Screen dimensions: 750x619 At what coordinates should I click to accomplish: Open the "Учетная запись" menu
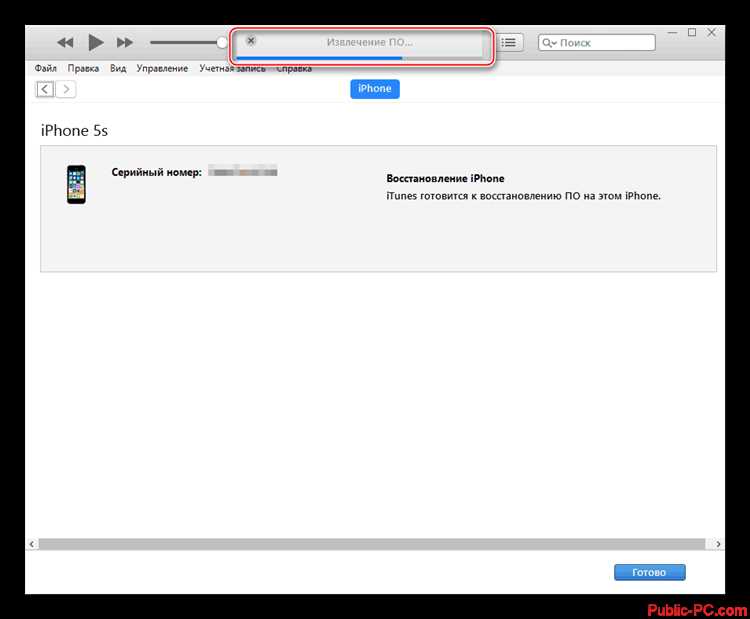232,68
